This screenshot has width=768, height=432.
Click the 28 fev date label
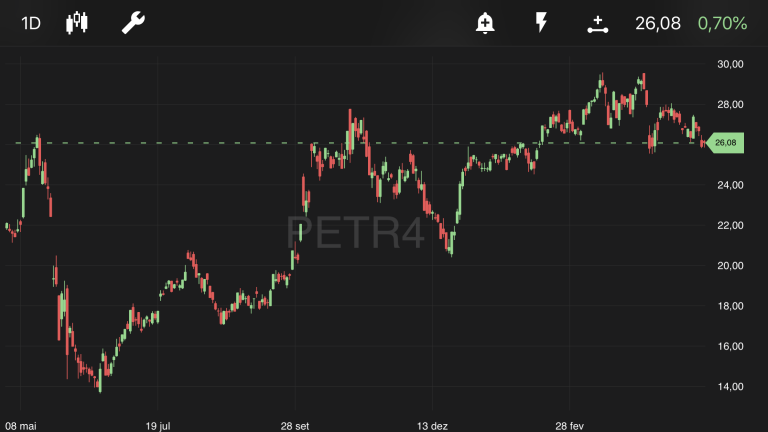(x=569, y=426)
